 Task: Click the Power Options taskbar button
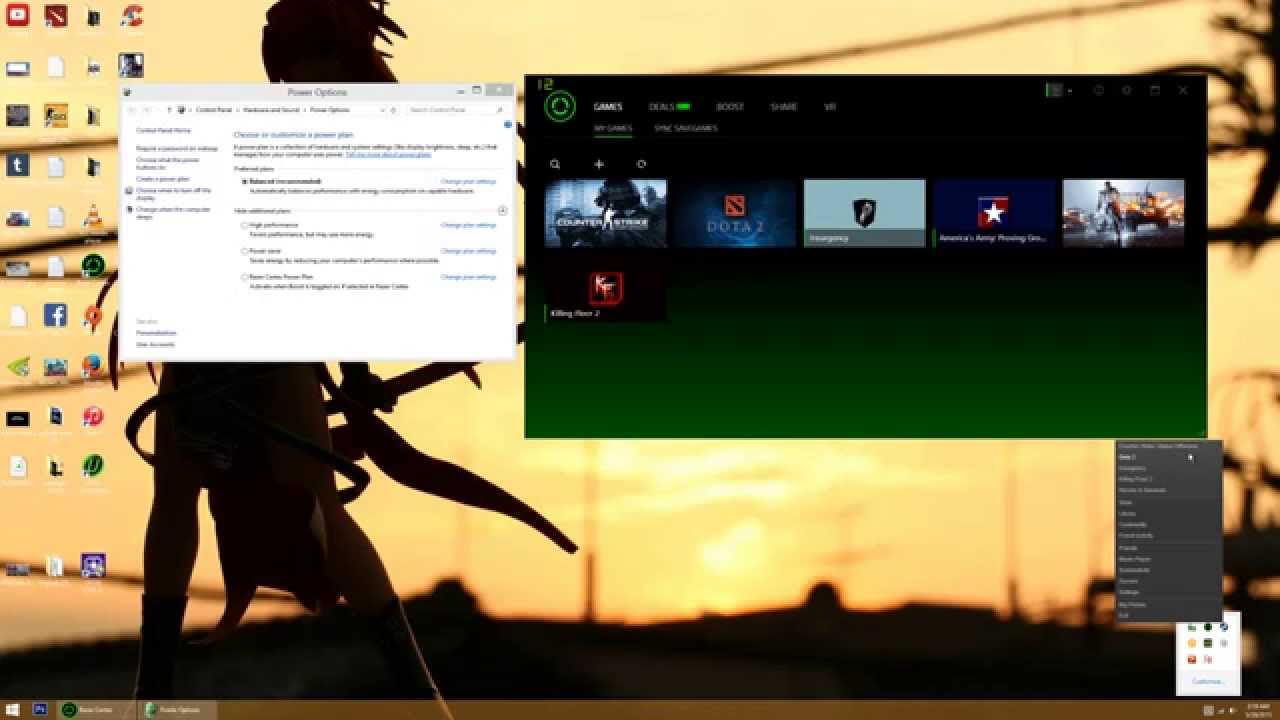[x=180, y=710]
